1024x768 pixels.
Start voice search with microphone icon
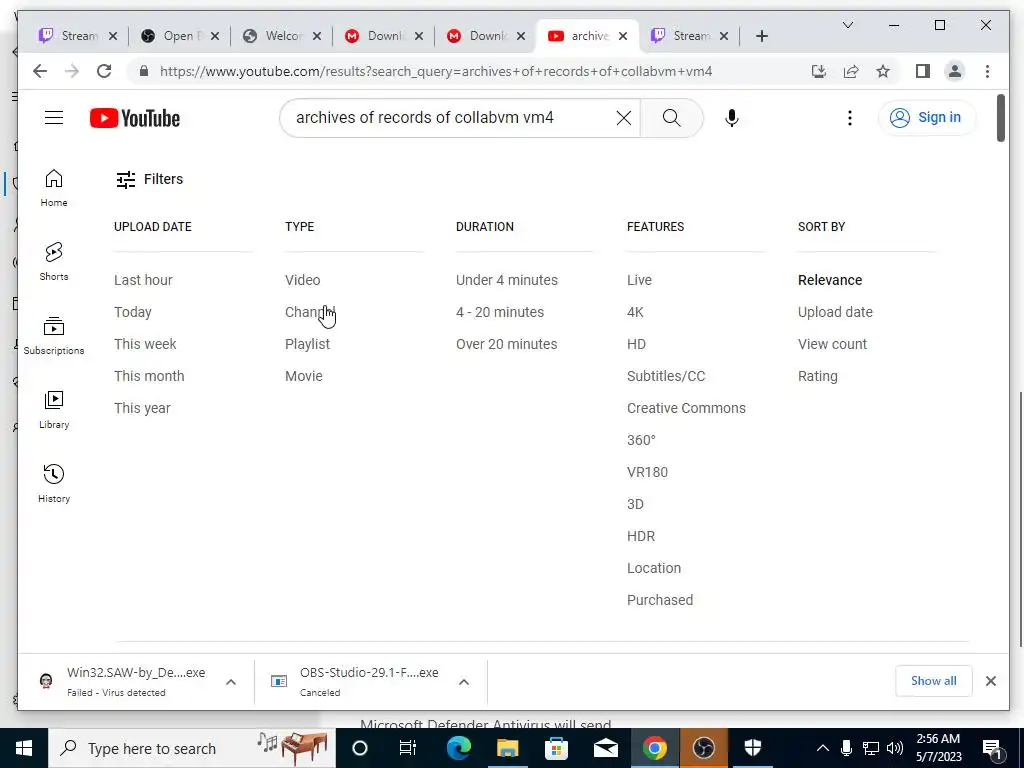(x=731, y=118)
